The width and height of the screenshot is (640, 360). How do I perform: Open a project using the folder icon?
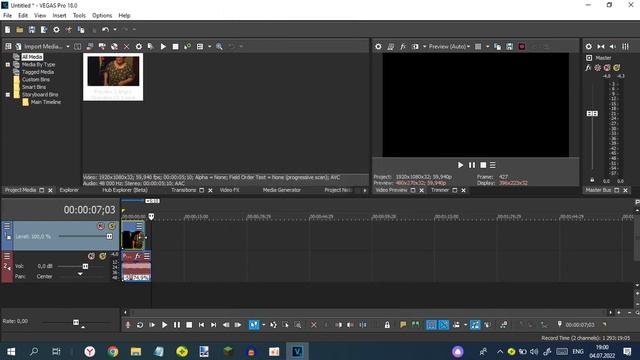(x=20, y=30)
